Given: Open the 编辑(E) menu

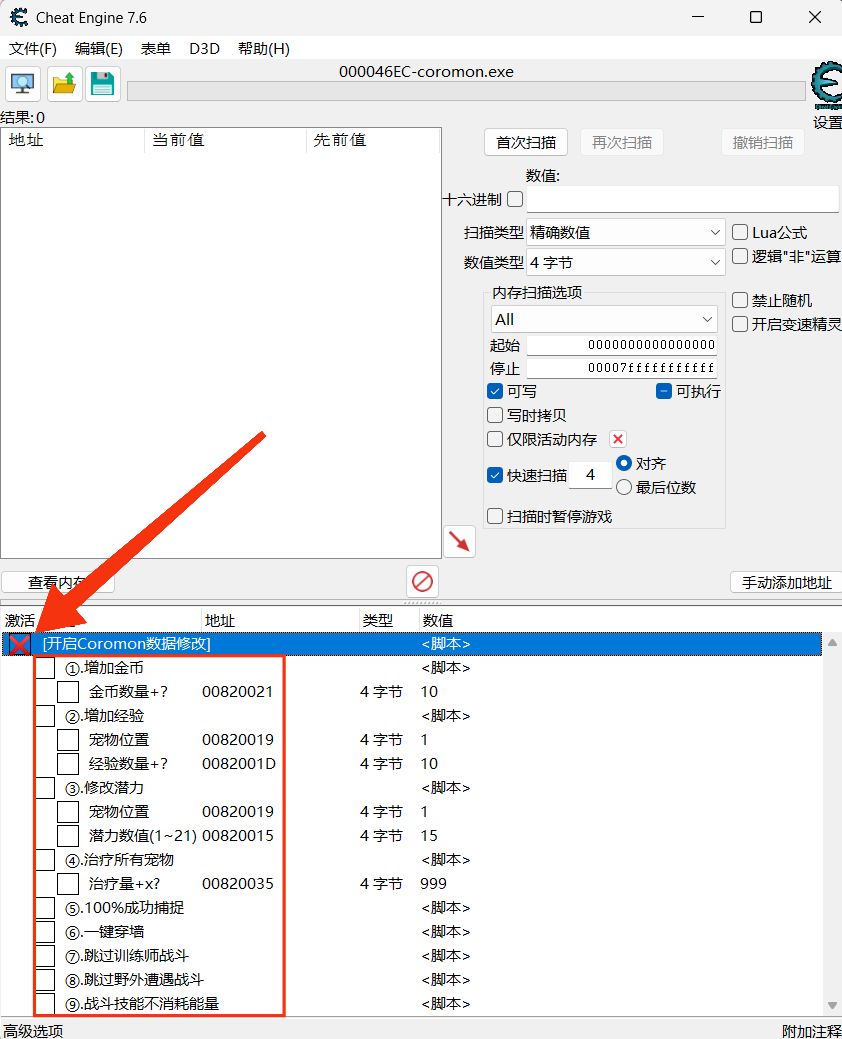Looking at the screenshot, I should [x=99, y=48].
